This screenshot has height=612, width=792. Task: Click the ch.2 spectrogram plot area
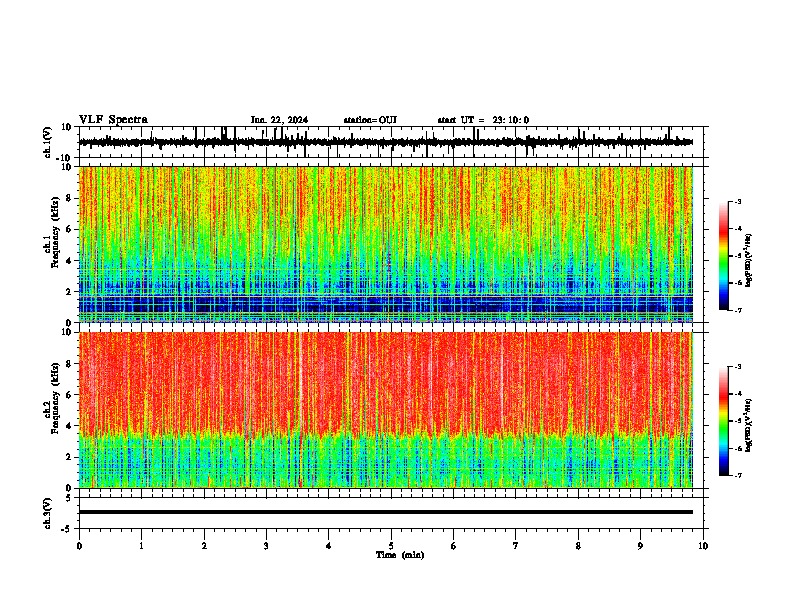pos(386,410)
